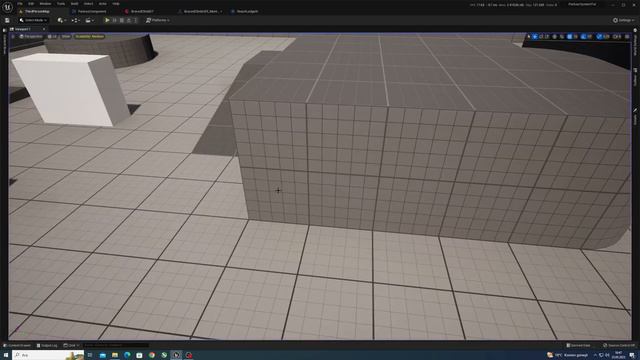
Task: Focus the console command input field
Action: point(116,345)
